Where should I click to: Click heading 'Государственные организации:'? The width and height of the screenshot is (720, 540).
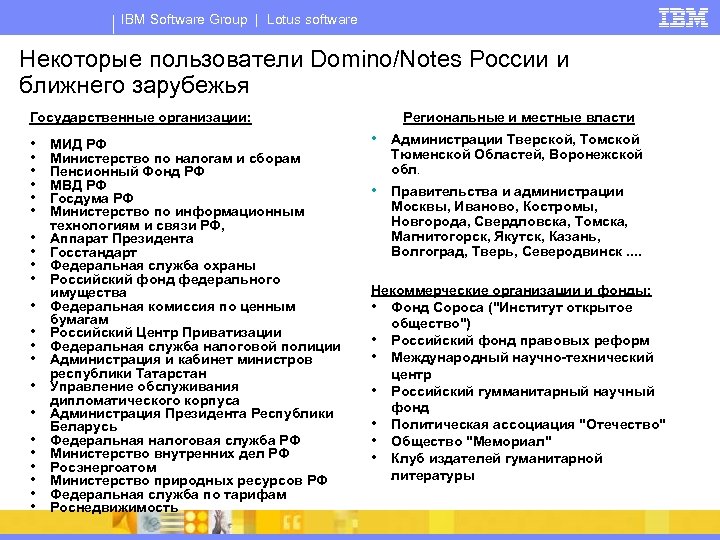pos(141,118)
